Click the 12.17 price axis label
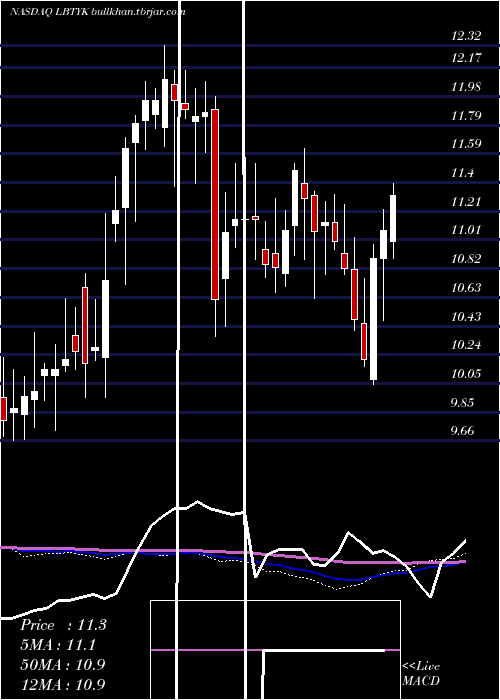Image resolution: width=500 pixels, height=700 pixels. click(x=466, y=58)
